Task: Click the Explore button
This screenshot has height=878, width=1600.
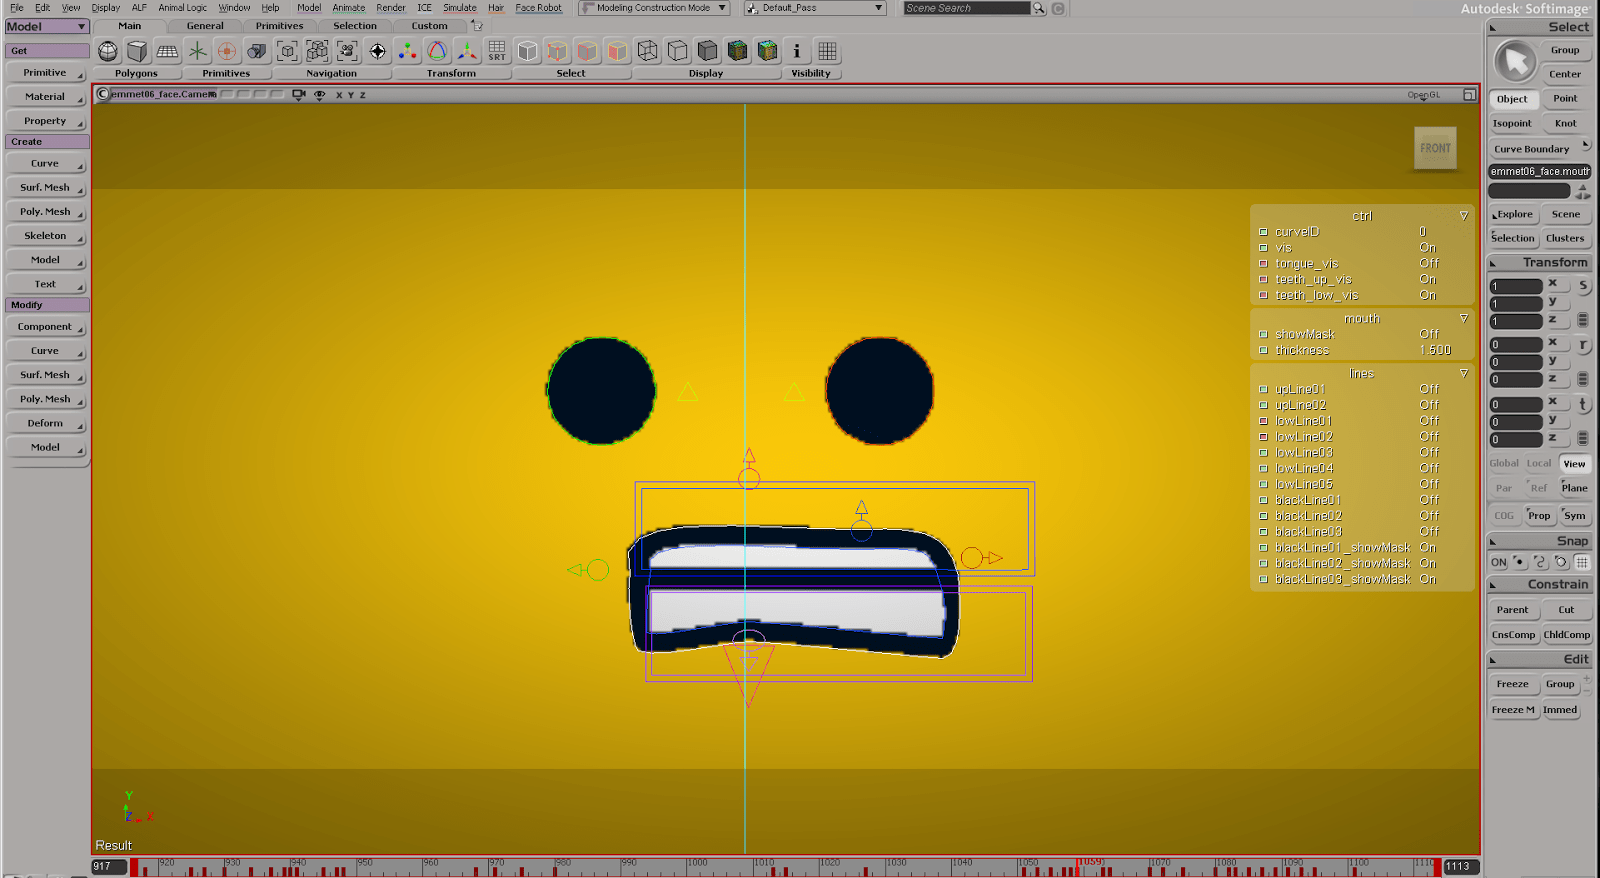Action: point(1513,214)
